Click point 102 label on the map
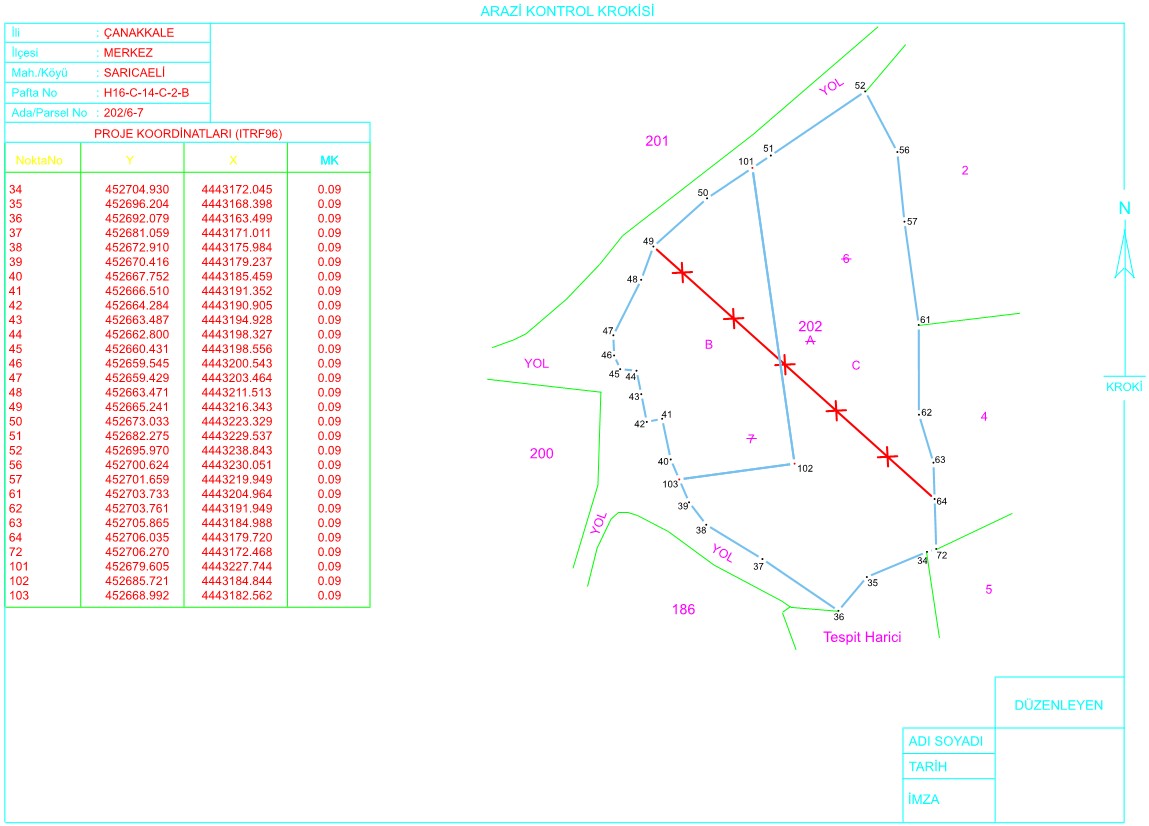The image size is (1149, 826). 805,469
